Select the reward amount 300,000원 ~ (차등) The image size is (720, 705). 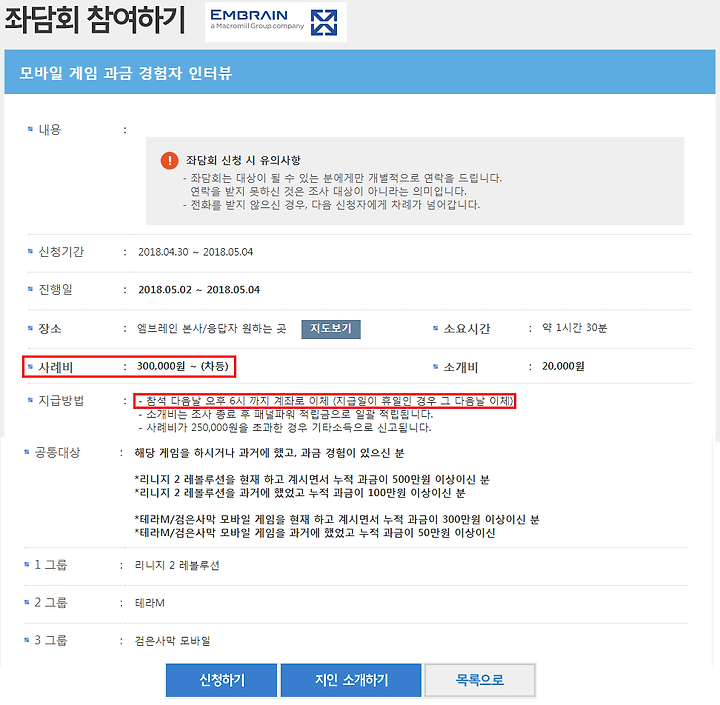click(183, 366)
